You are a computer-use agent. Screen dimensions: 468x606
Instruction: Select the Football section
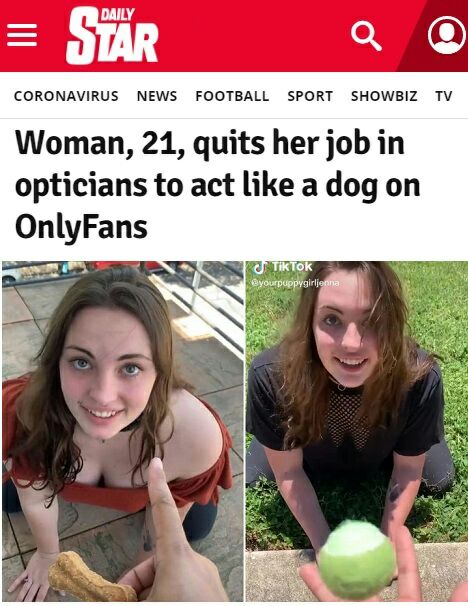point(232,96)
